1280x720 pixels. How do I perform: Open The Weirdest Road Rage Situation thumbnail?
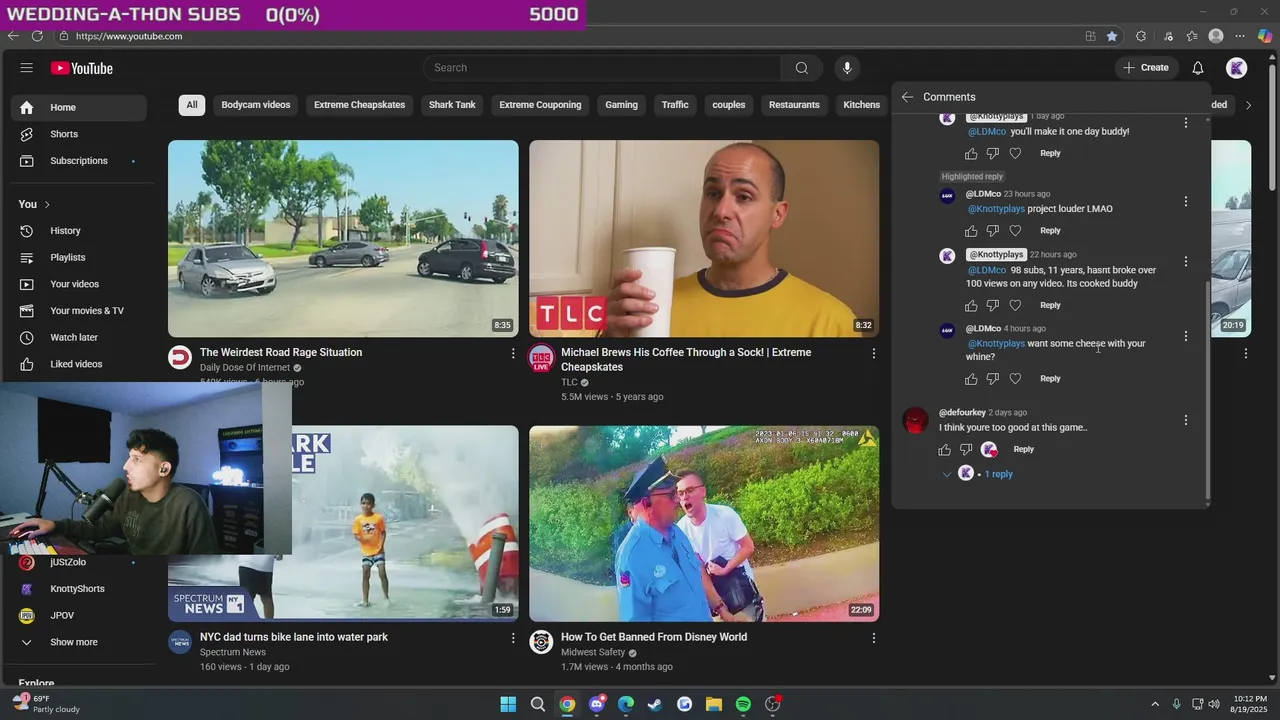click(343, 238)
